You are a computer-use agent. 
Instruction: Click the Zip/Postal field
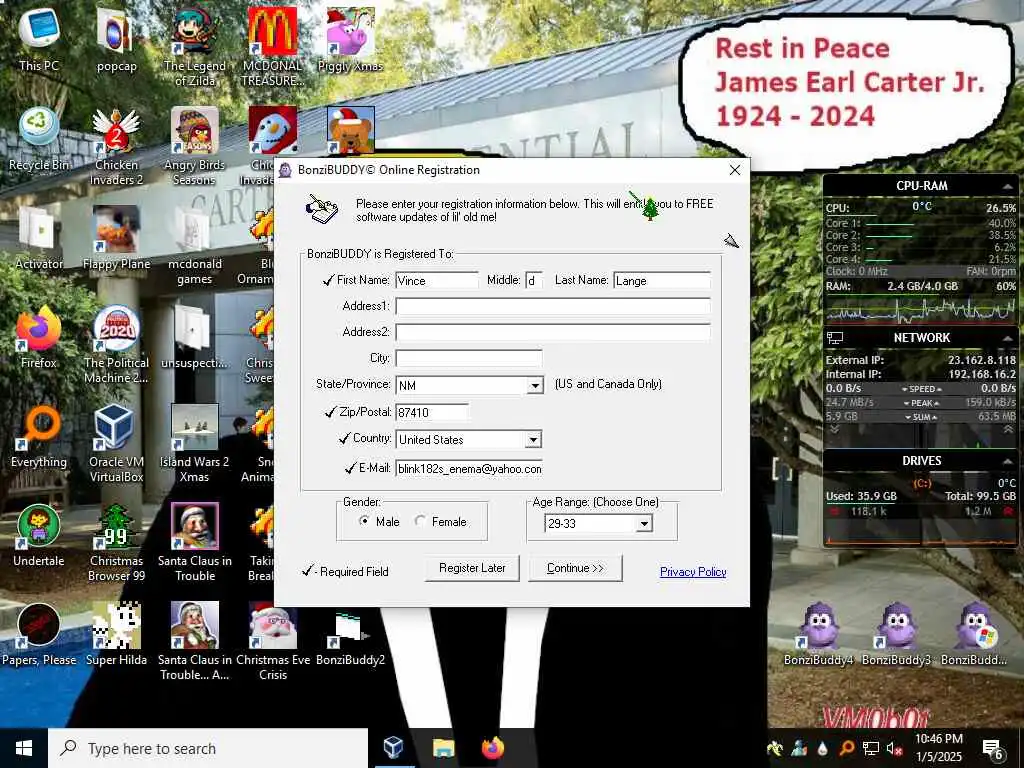click(x=432, y=413)
